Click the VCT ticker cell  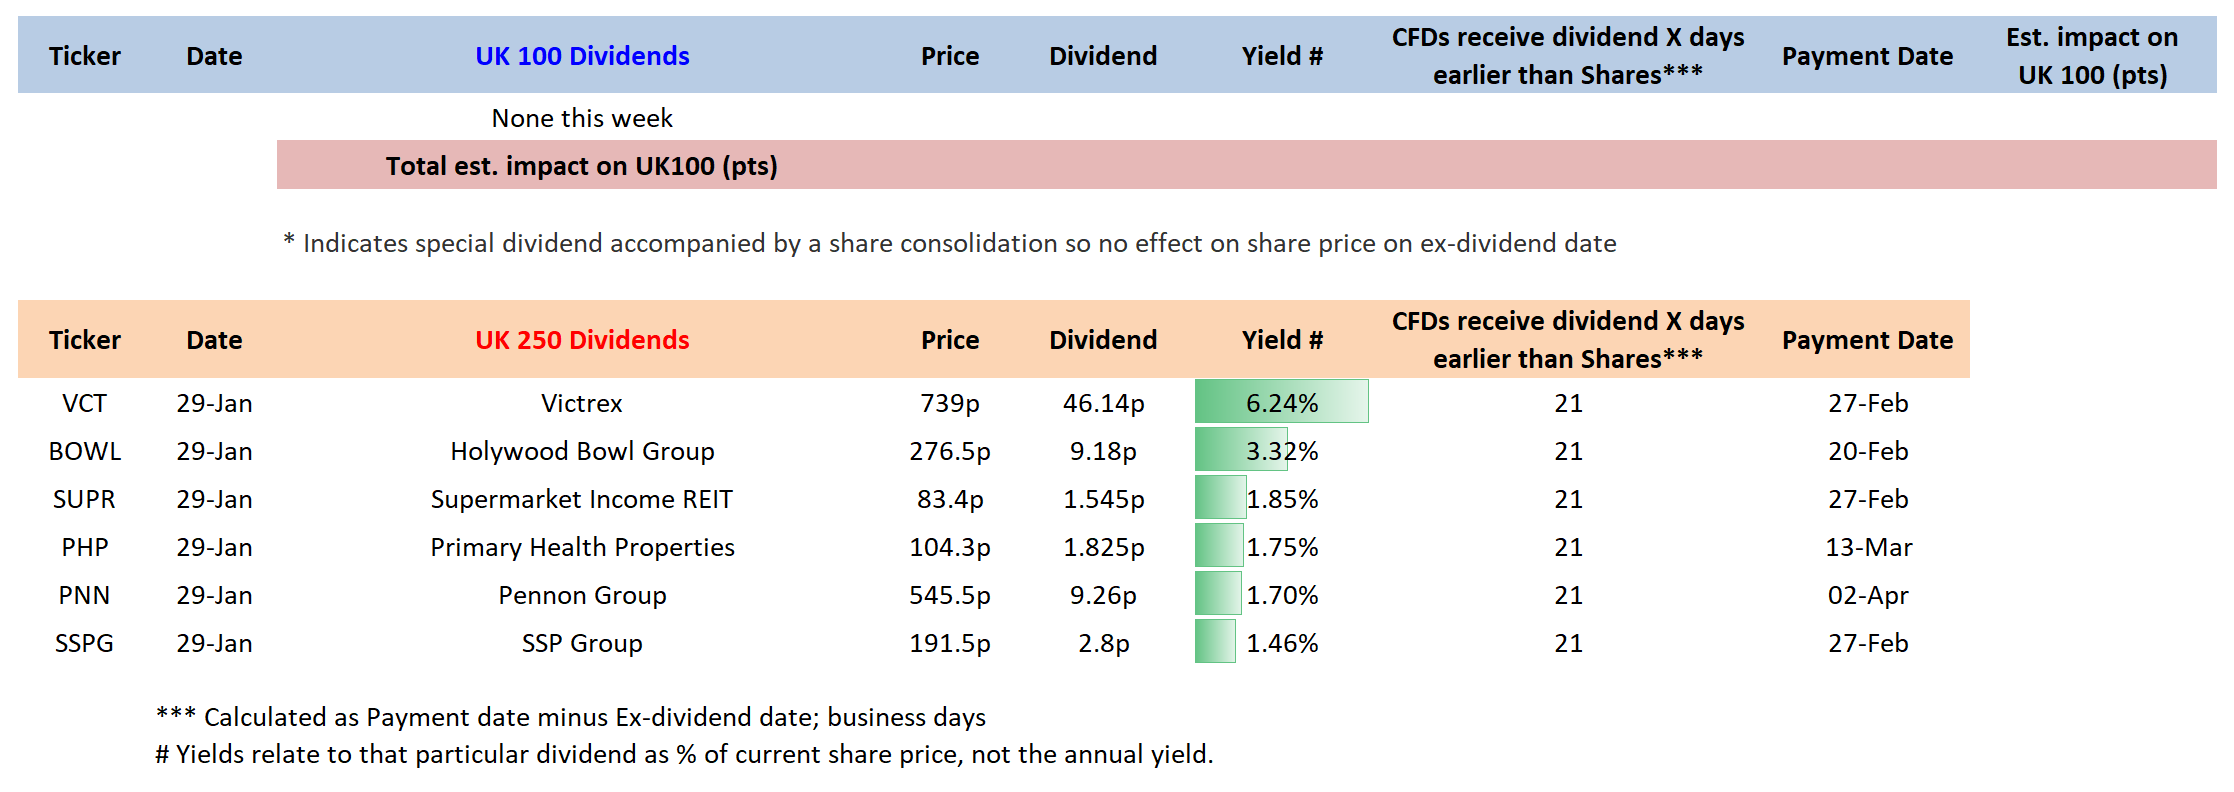tap(84, 403)
